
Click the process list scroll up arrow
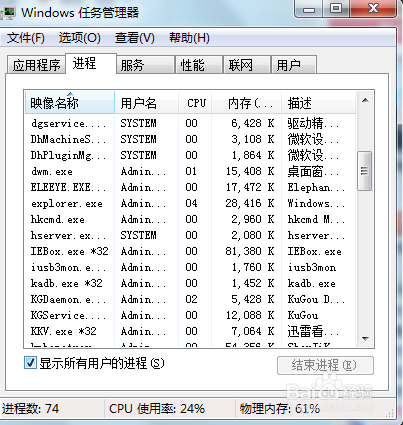pyautogui.click(x=365, y=100)
